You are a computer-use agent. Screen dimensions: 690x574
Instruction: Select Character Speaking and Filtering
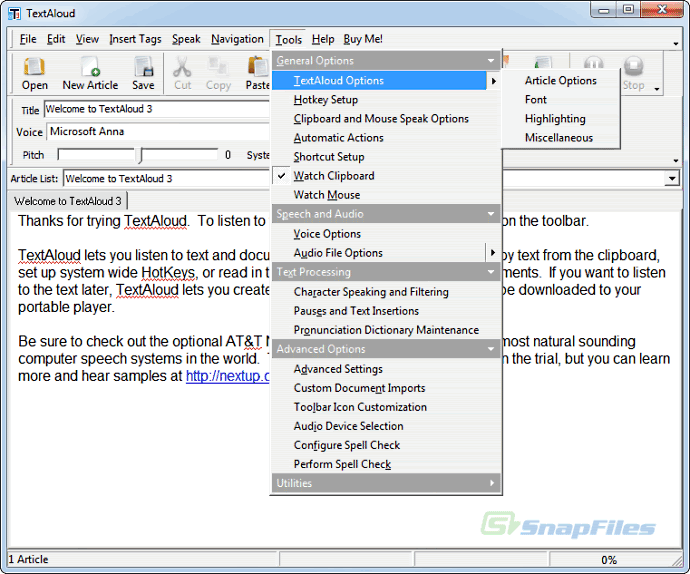pos(386,292)
